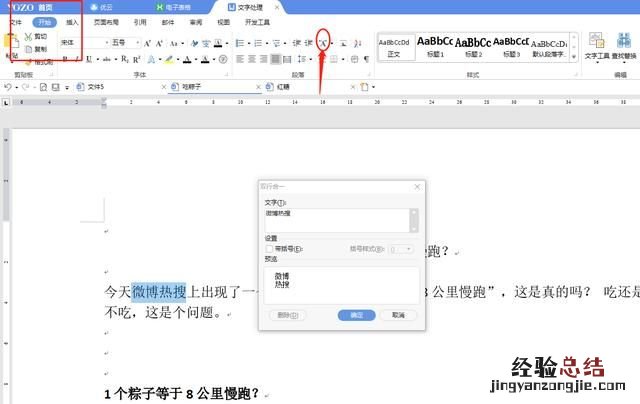640x404 pixels.
Task: Click the align left icon
Action: pos(240,59)
